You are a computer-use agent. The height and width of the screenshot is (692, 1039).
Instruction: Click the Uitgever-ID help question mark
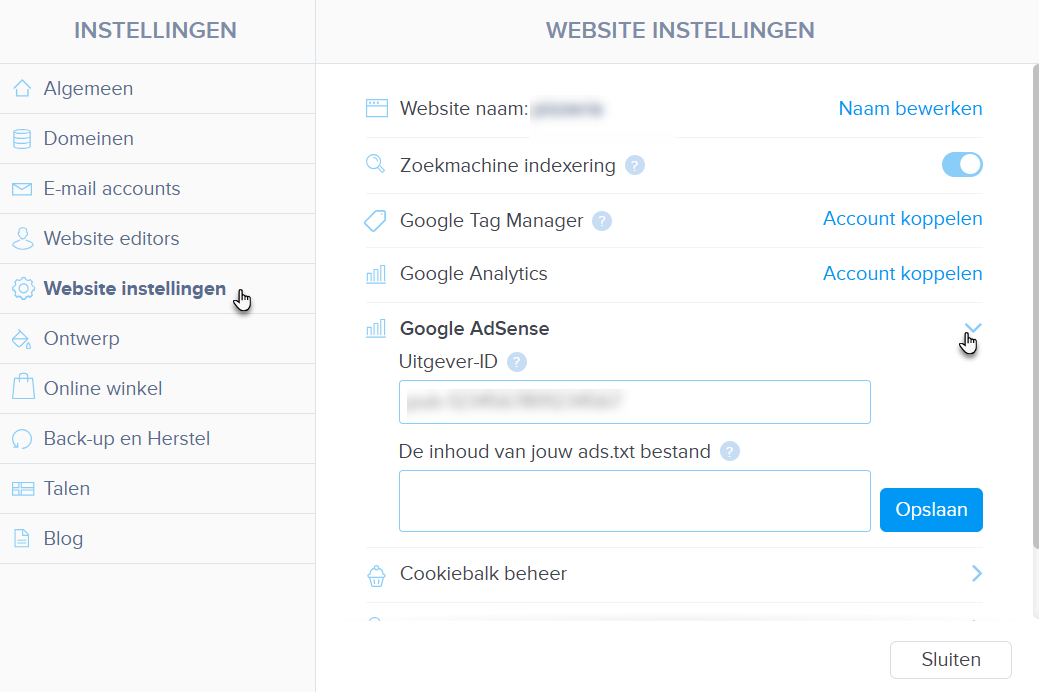(x=517, y=362)
